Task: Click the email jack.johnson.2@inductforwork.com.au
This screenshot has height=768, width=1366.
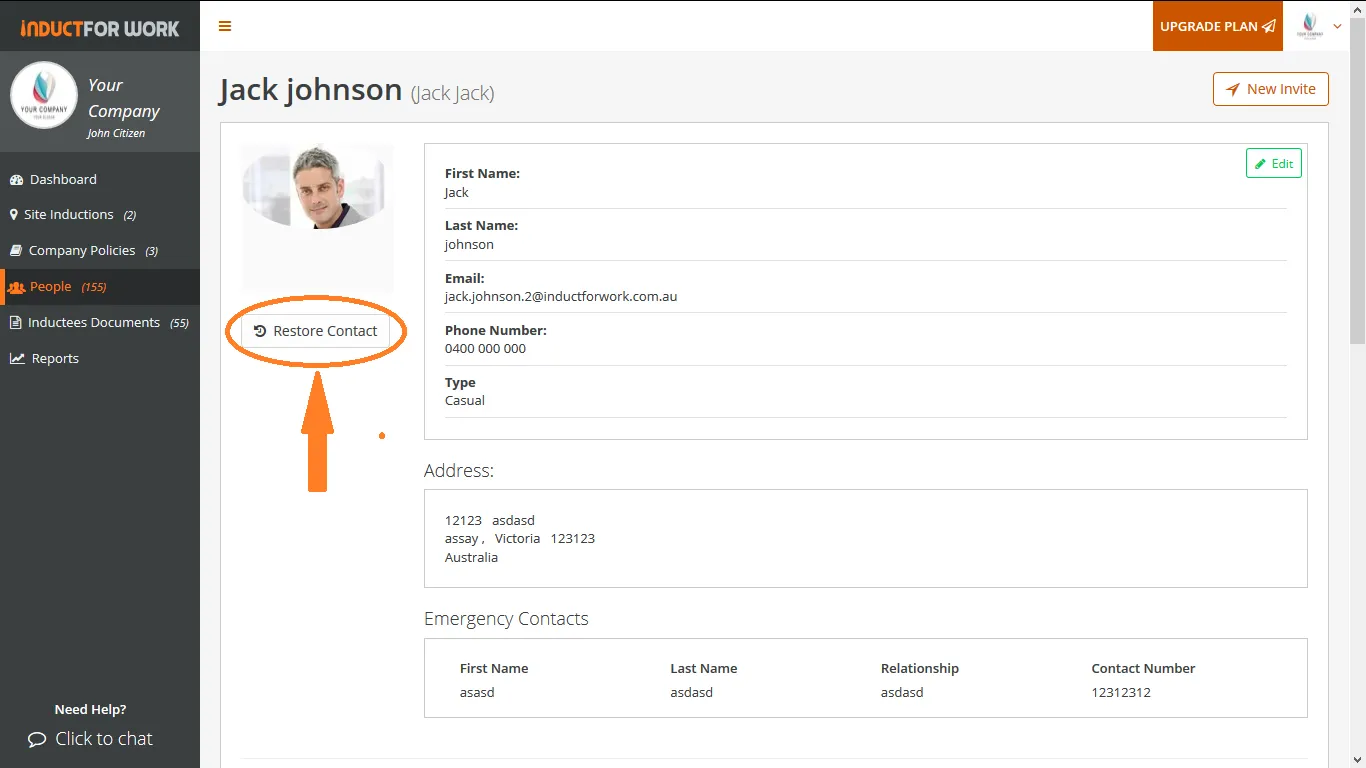Action: pyautogui.click(x=561, y=297)
